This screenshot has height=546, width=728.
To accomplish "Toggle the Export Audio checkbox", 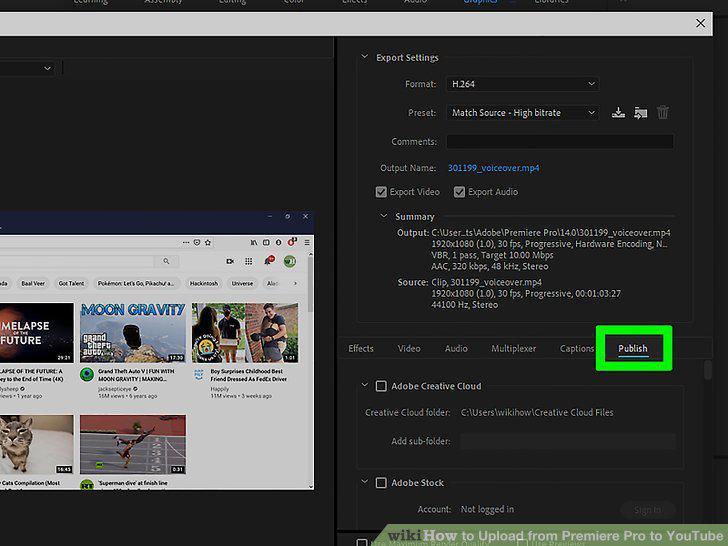I will 459,192.
